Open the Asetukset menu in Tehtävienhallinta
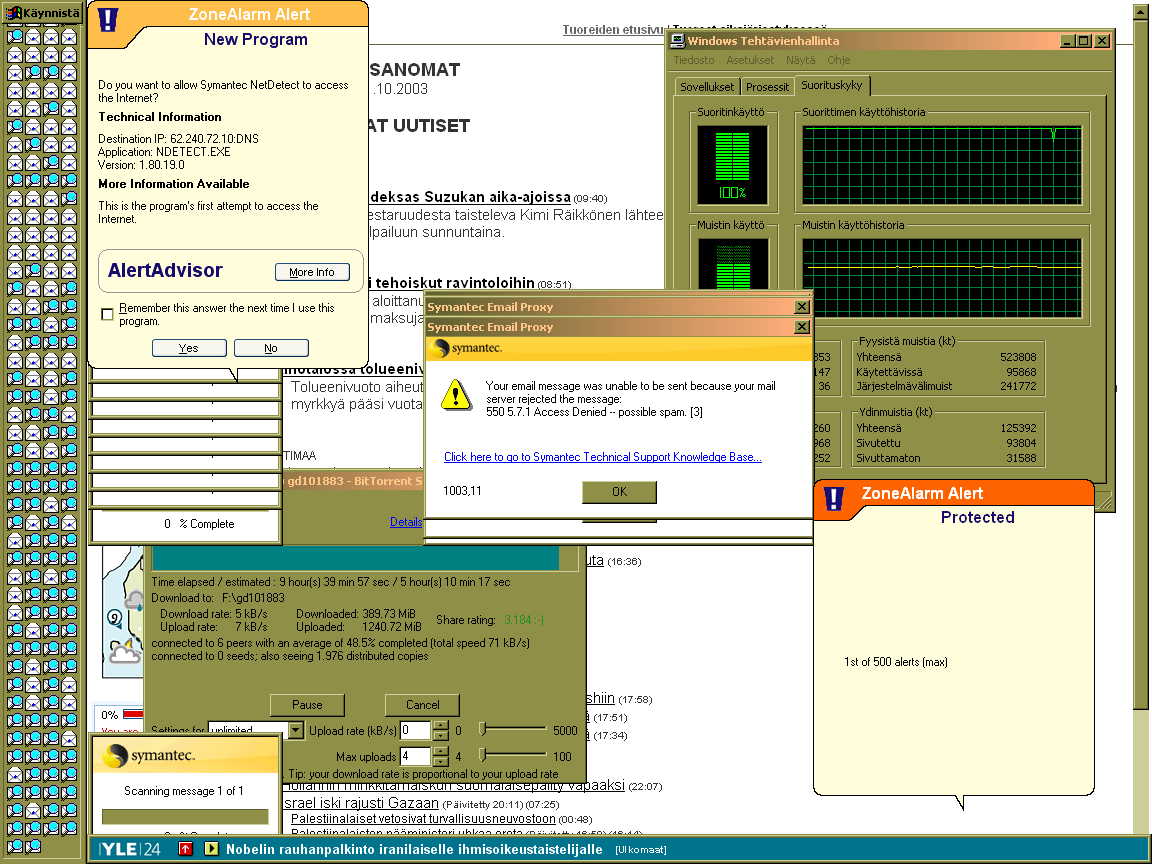The image size is (1152, 864). 750,60
